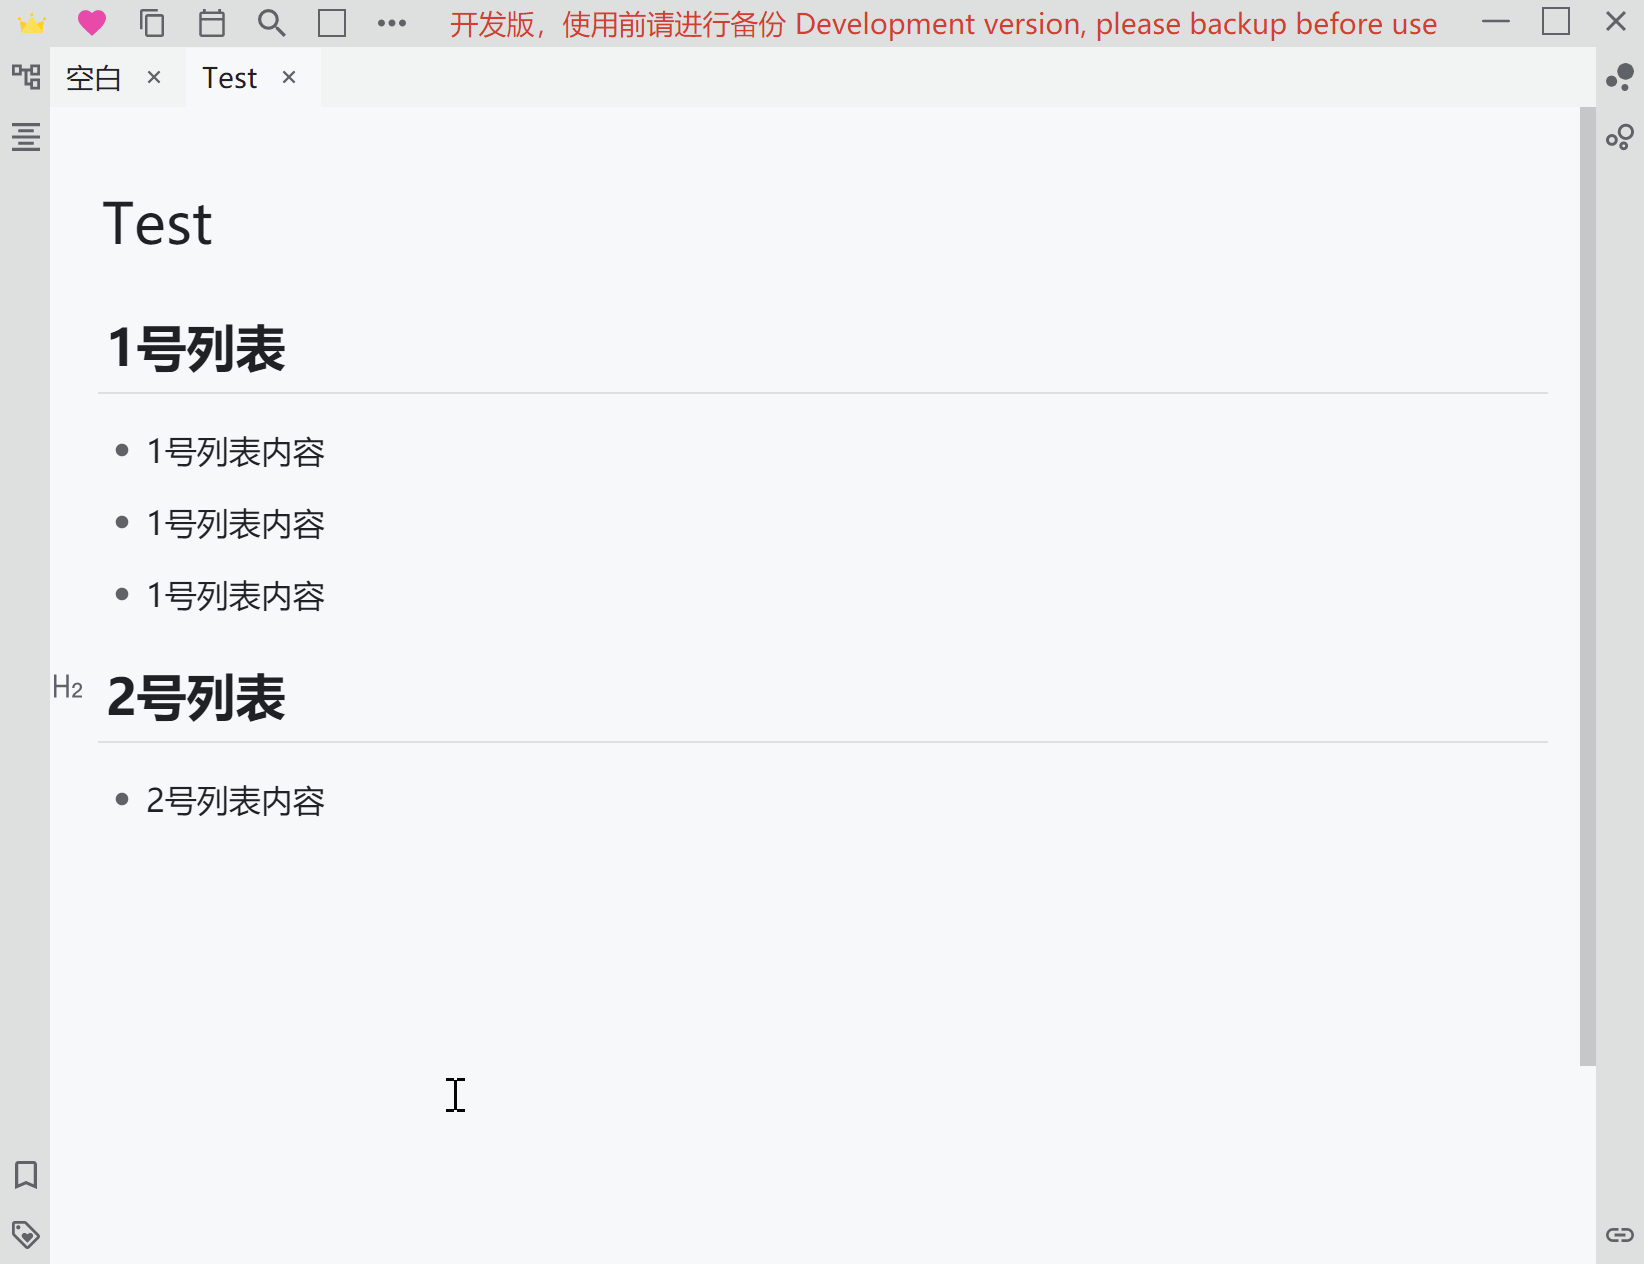Open the calendar daily note icon

click(212, 23)
